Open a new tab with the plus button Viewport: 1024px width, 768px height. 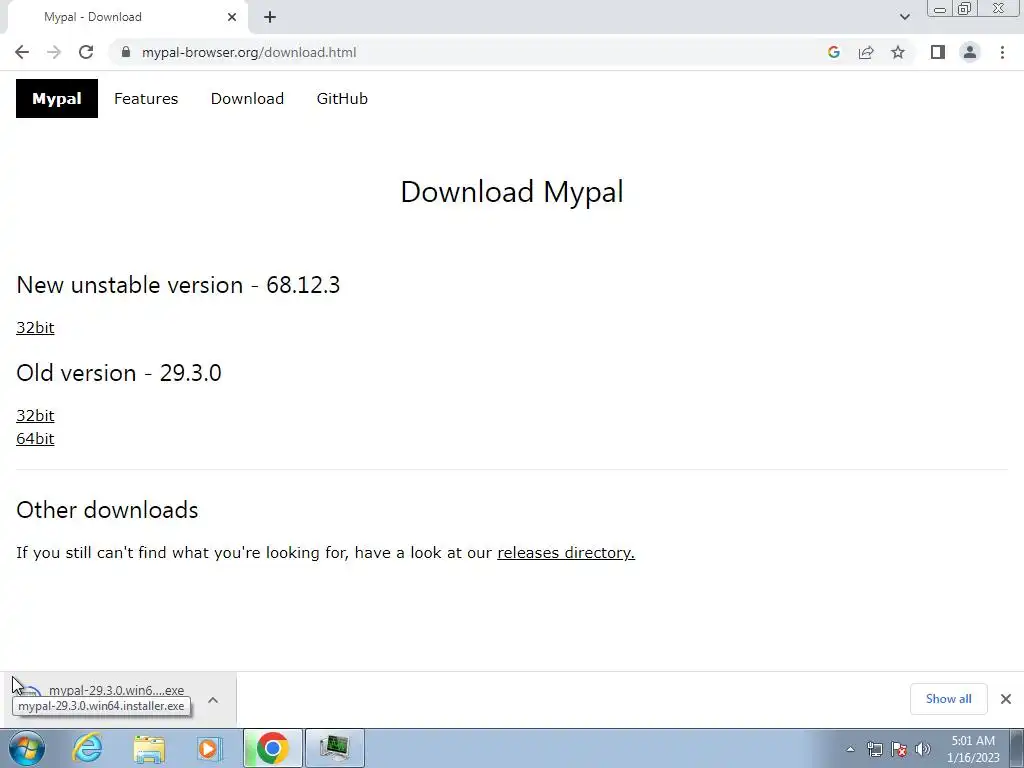(270, 17)
